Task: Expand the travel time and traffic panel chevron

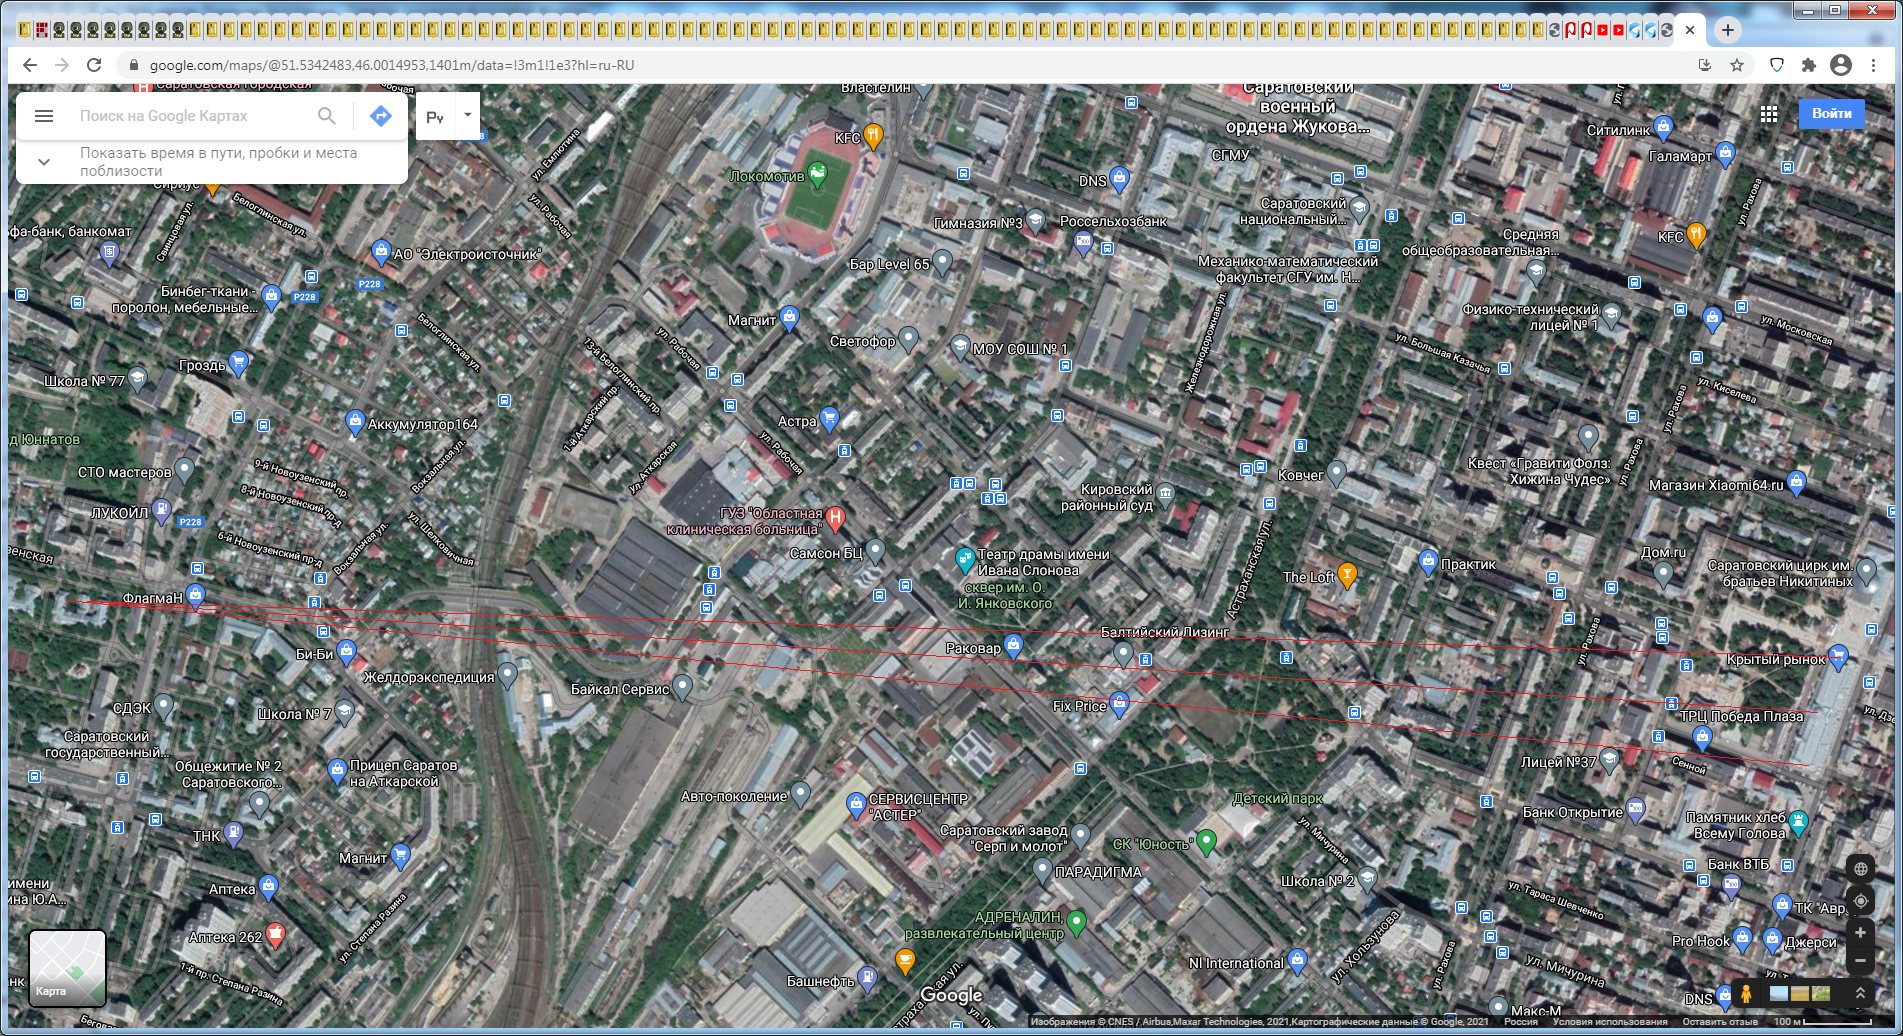Action: [44, 162]
